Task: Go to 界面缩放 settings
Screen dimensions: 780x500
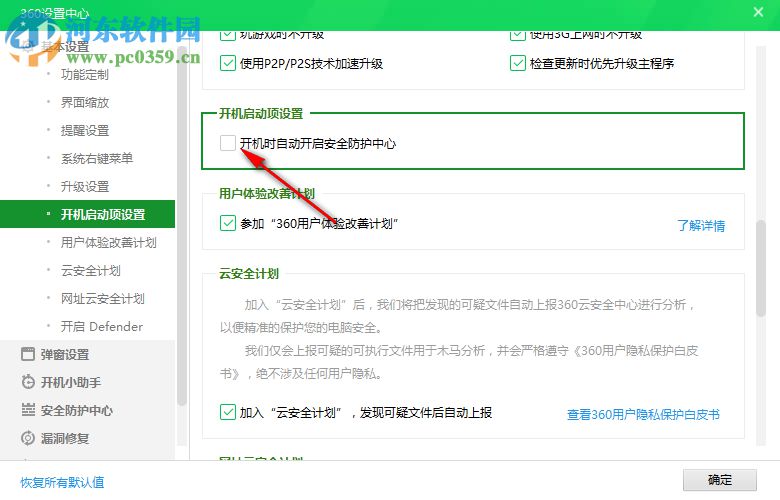Action: pyautogui.click(x=85, y=102)
